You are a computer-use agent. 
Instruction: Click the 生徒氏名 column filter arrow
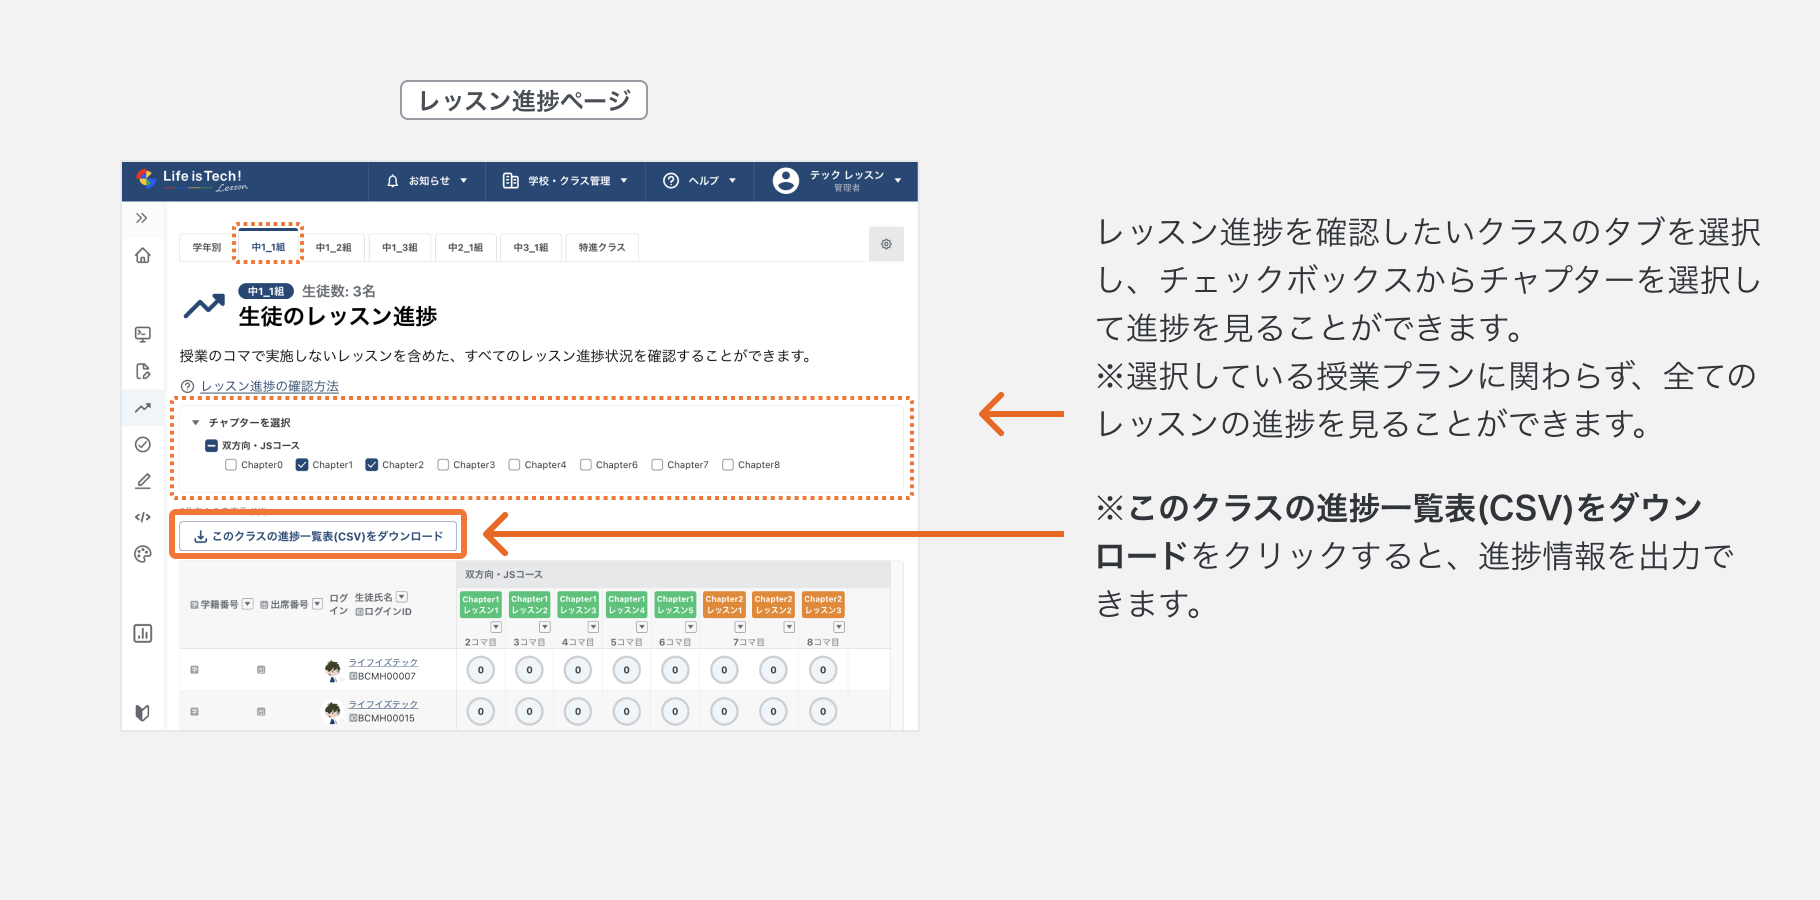point(402,596)
